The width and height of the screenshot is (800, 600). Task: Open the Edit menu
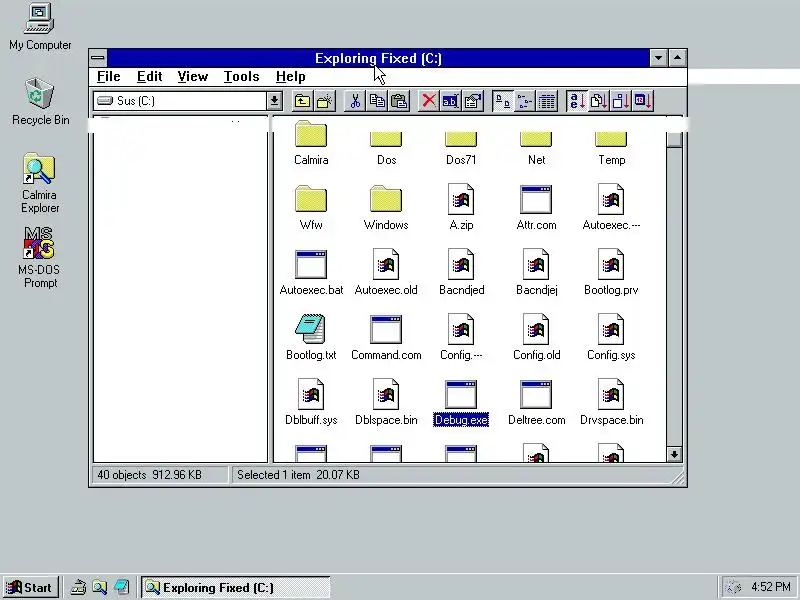click(149, 77)
